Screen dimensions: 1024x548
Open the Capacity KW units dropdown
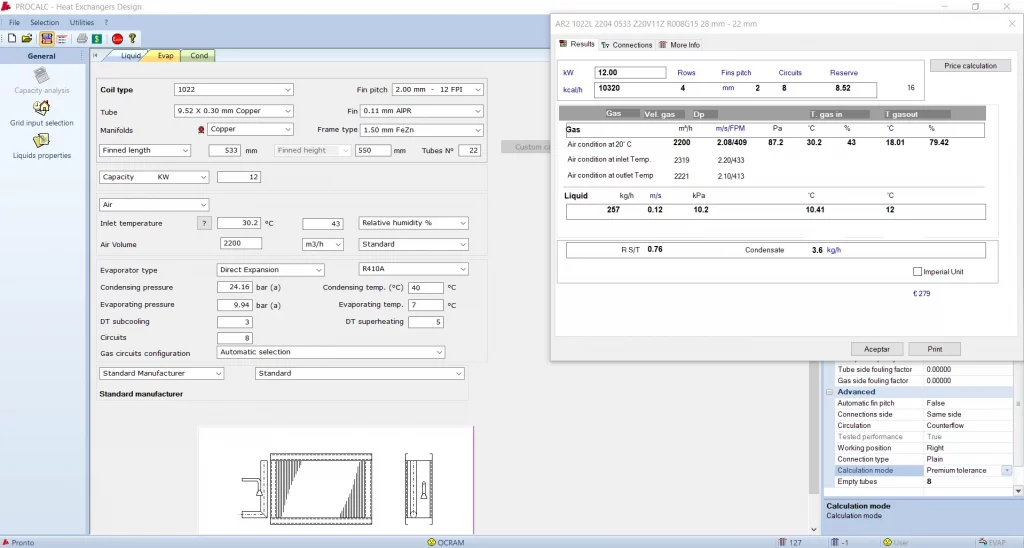click(154, 177)
